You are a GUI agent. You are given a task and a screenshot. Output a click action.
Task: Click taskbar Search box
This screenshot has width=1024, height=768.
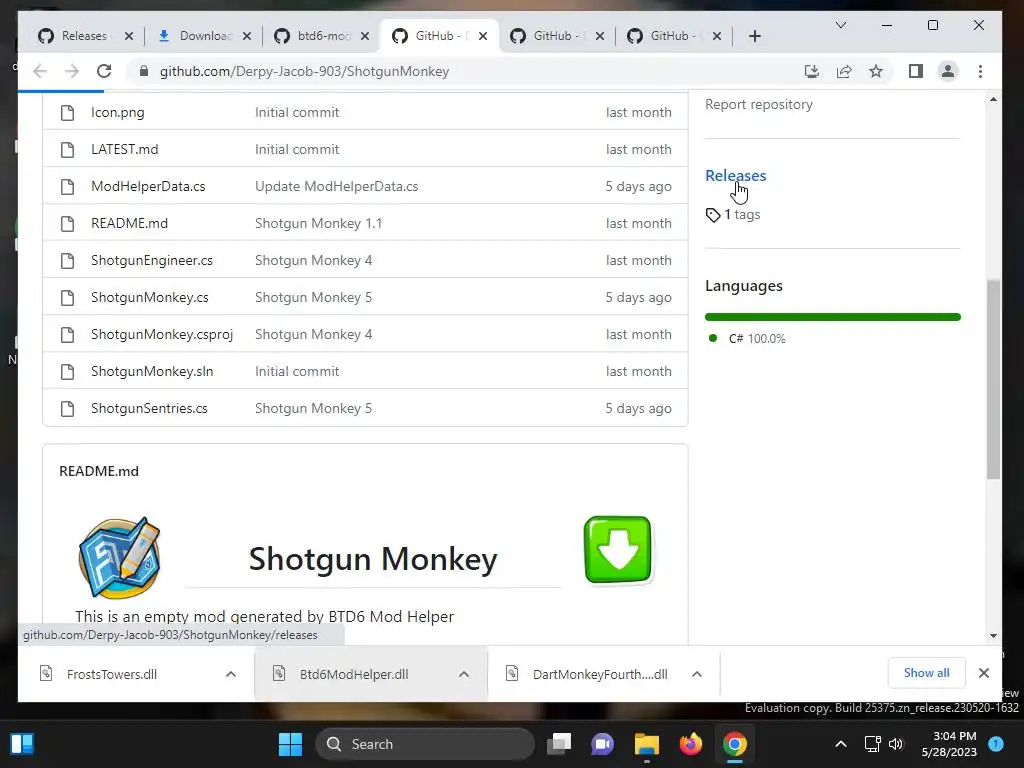click(425, 744)
